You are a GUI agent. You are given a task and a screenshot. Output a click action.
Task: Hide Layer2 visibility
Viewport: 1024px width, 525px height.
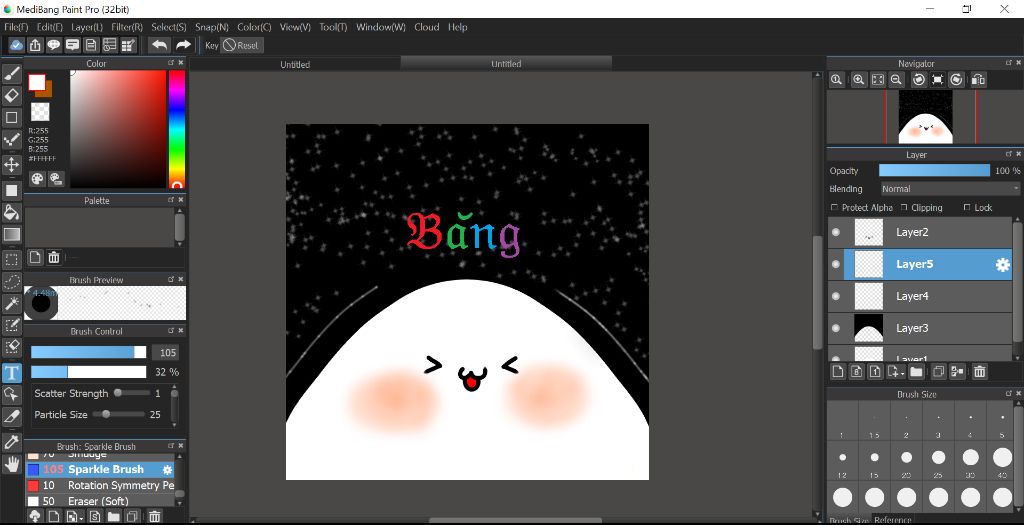[x=836, y=232]
